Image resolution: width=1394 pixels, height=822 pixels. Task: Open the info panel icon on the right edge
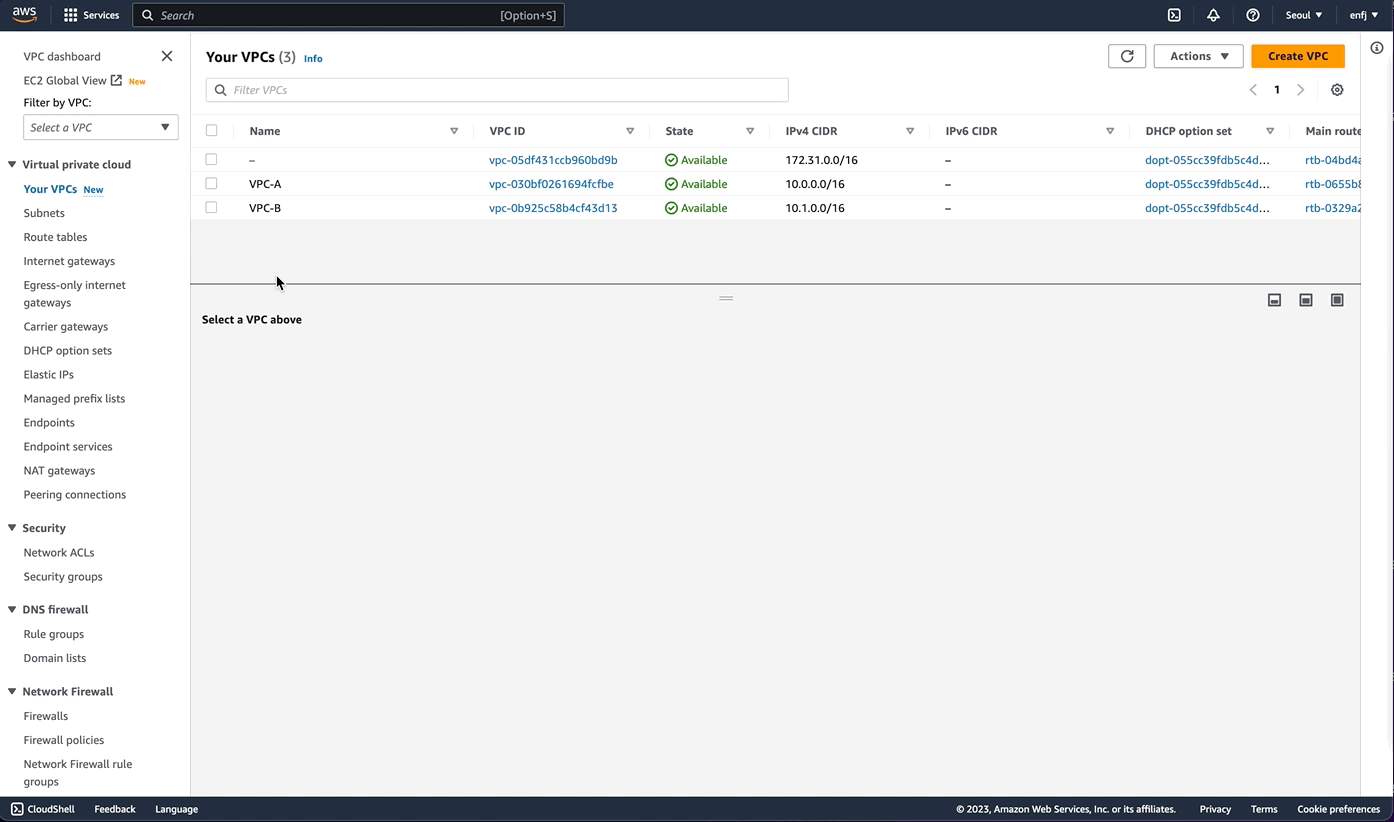[1377, 48]
